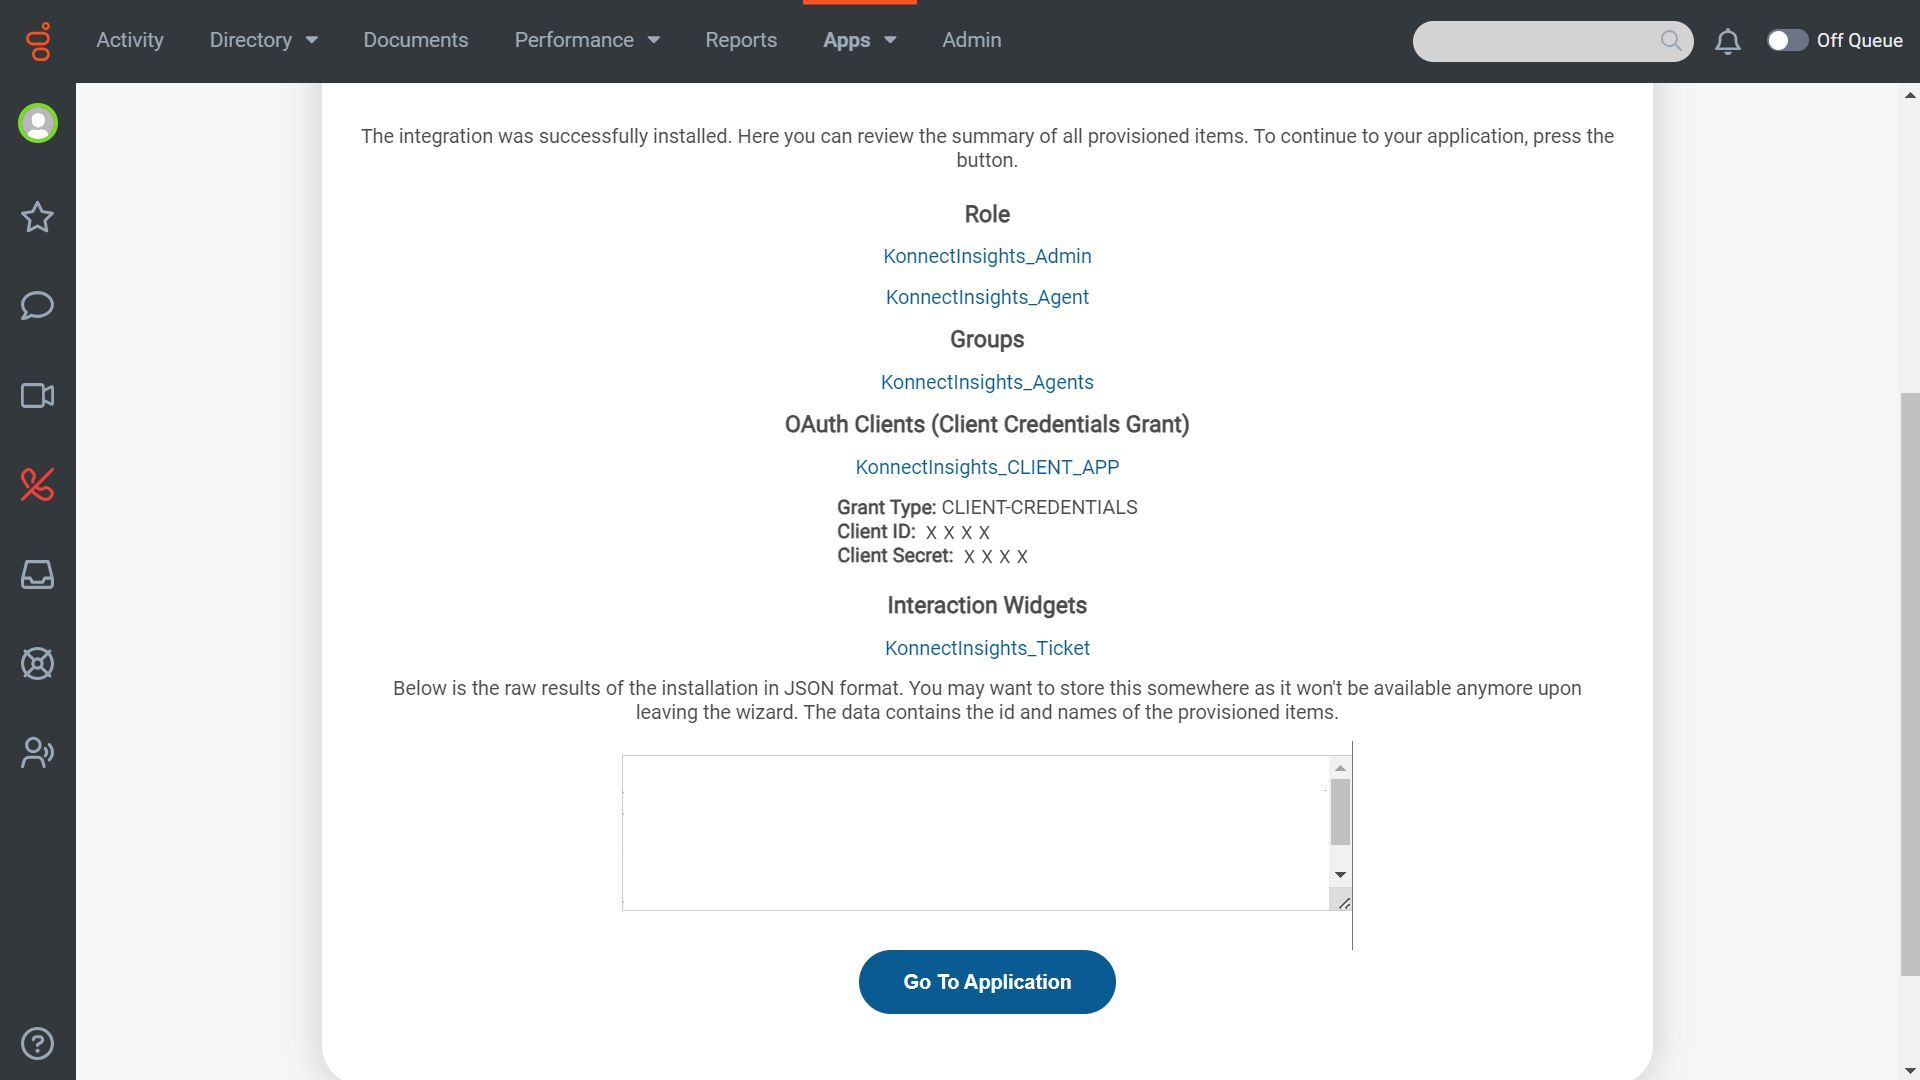Open the KonnectInsights_CLIENT_APP link

click(x=987, y=468)
